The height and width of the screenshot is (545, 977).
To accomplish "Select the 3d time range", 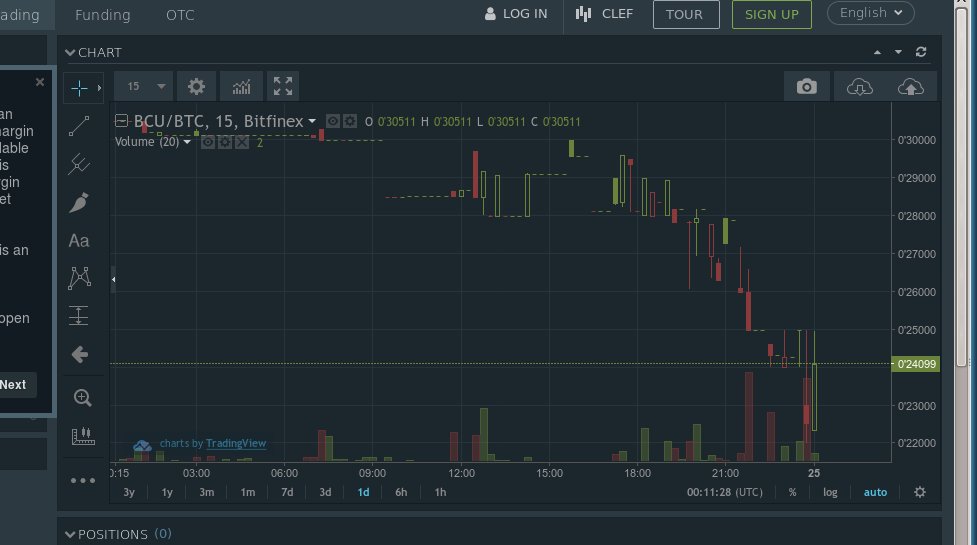I will point(325,492).
